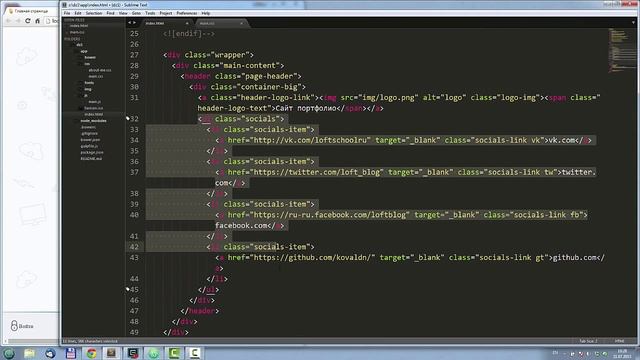Open the File menu in Sublime Text

click(67, 13)
